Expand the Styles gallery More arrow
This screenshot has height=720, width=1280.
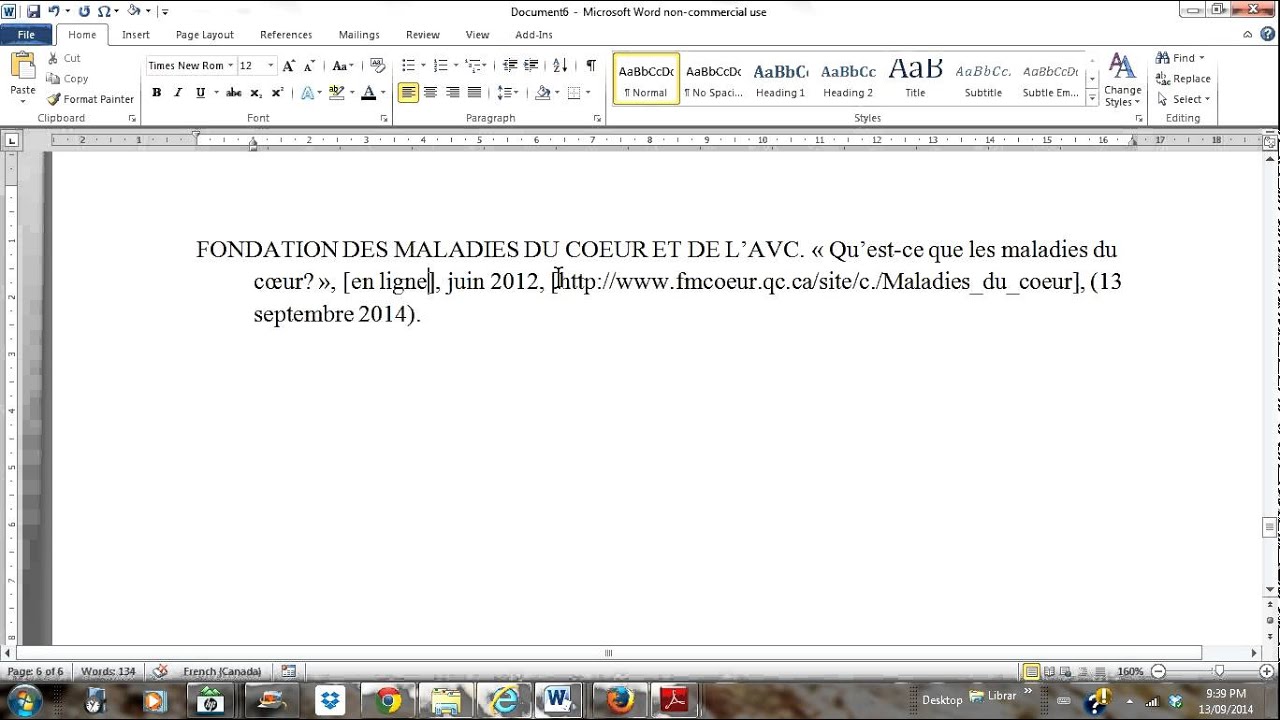[x=1093, y=98]
